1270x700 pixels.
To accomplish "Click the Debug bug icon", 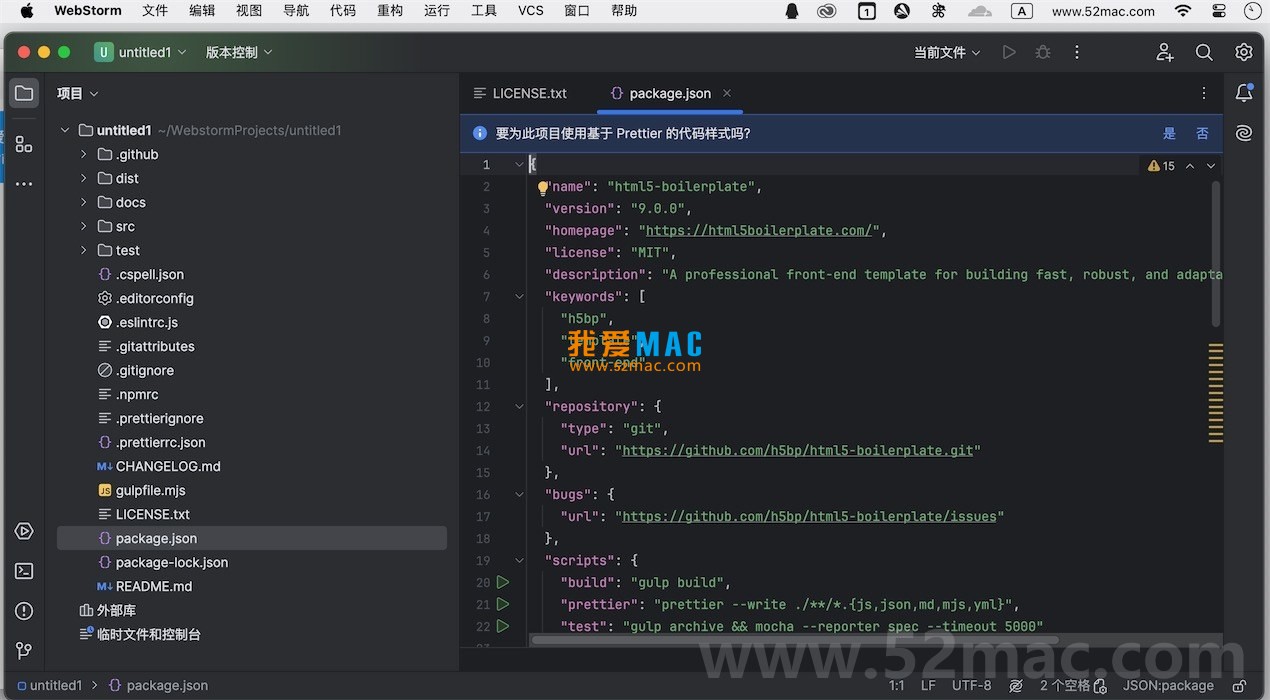I will (x=1043, y=52).
